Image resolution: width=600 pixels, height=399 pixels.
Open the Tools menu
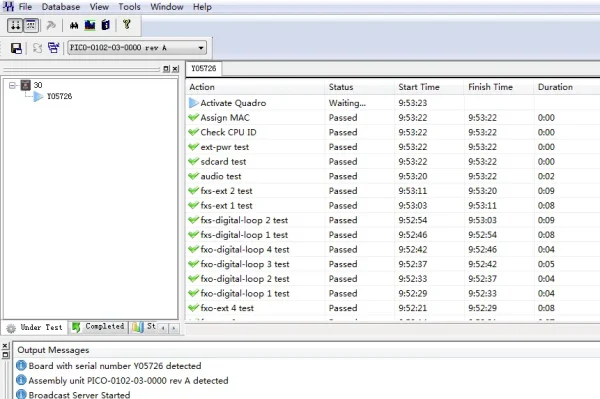[x=129, y=7]
